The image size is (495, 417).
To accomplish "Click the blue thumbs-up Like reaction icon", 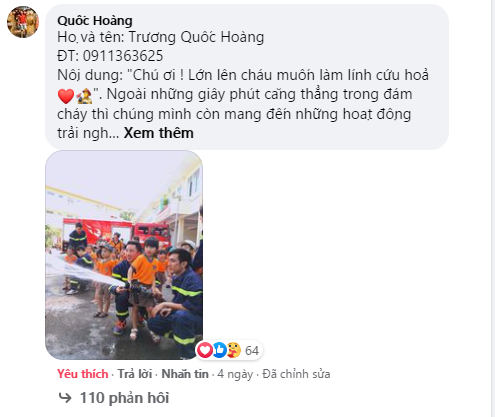I will [x=219, y=350].
